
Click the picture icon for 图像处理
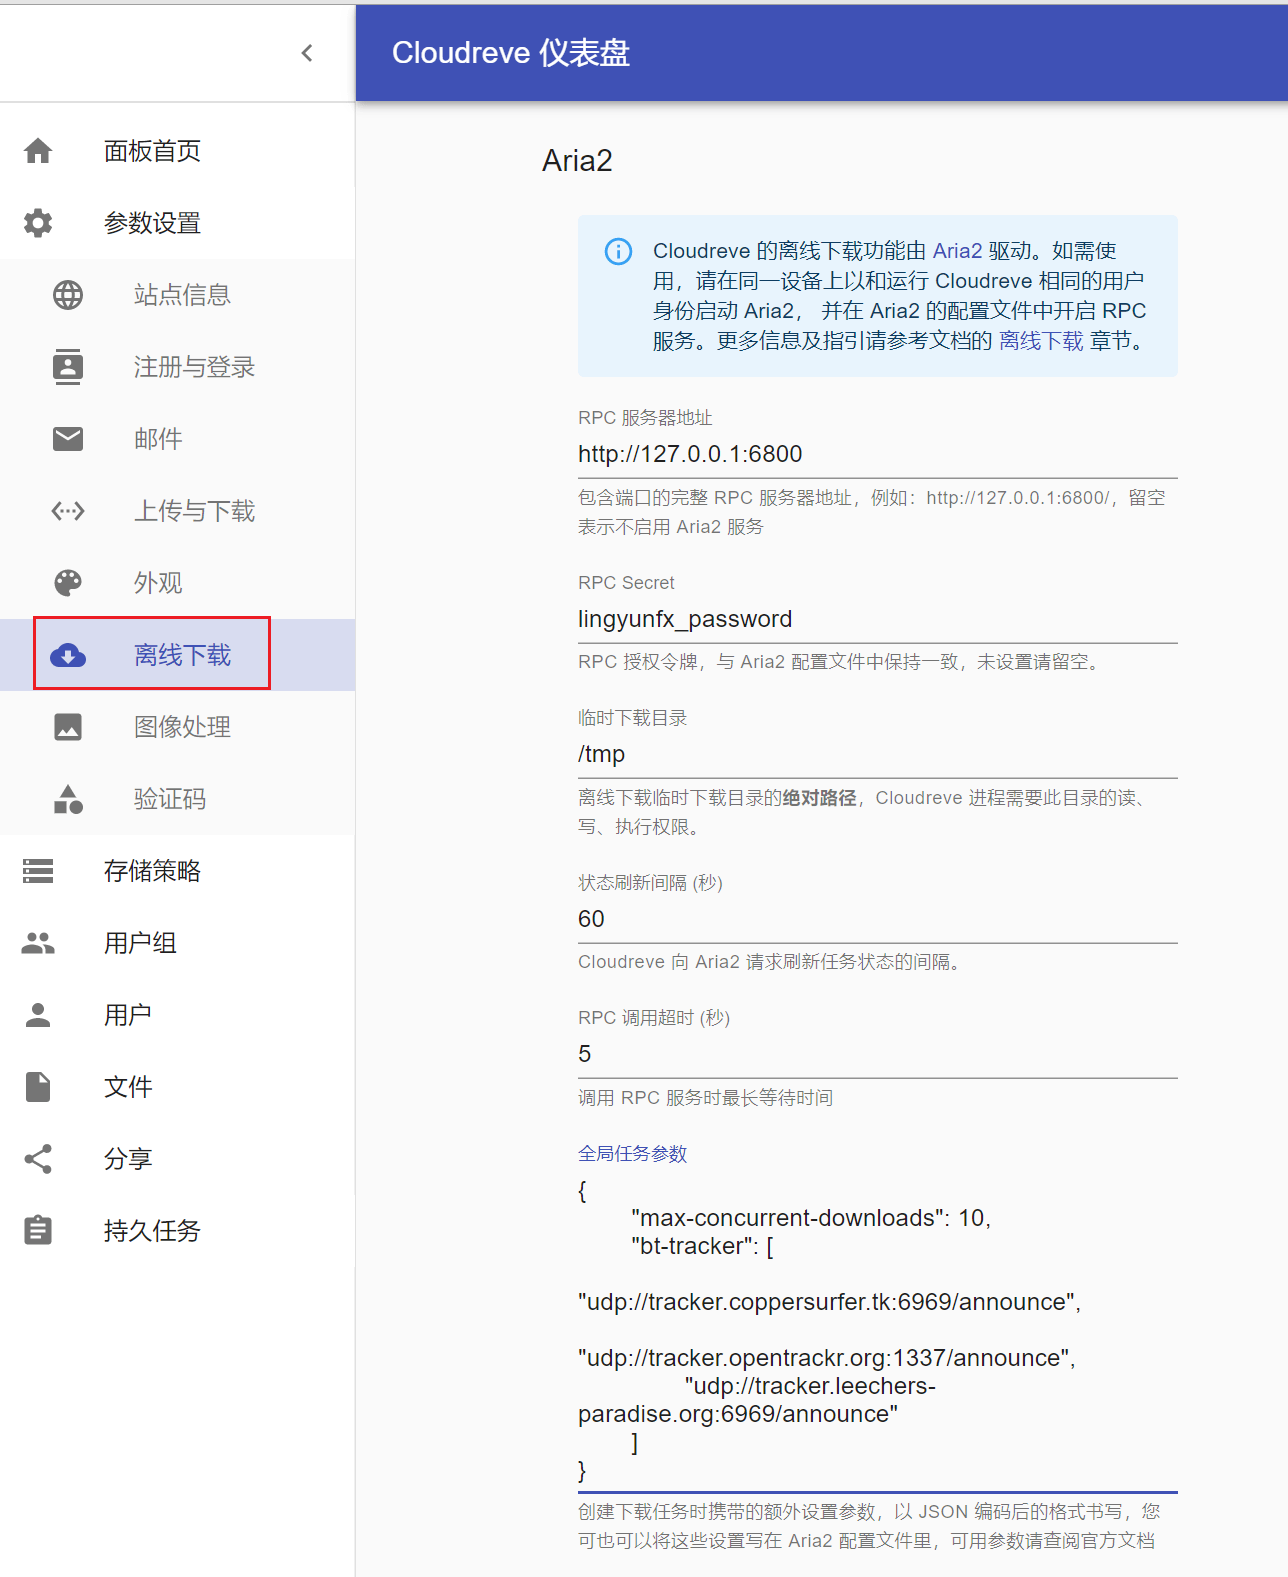coord(68,727)
